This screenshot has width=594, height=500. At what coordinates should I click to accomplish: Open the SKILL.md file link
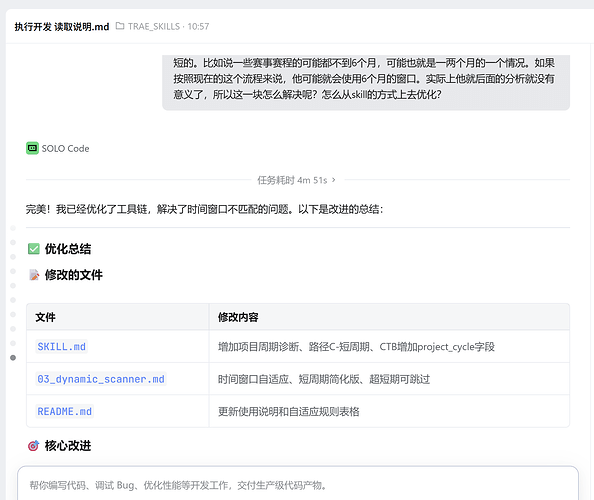61,347
